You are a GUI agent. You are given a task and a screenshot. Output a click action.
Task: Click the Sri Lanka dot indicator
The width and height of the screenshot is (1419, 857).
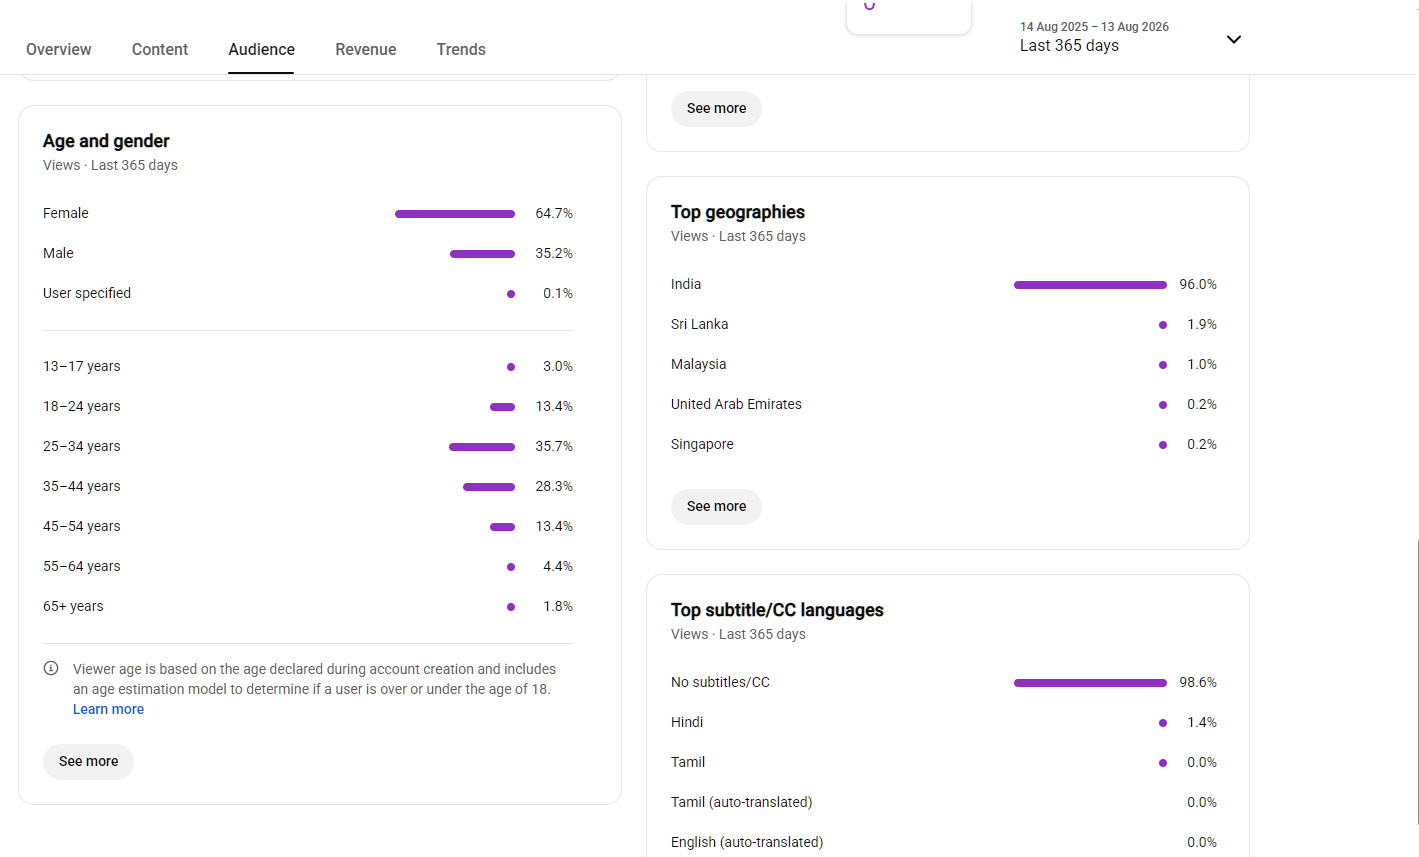[x=1163, y=325]
